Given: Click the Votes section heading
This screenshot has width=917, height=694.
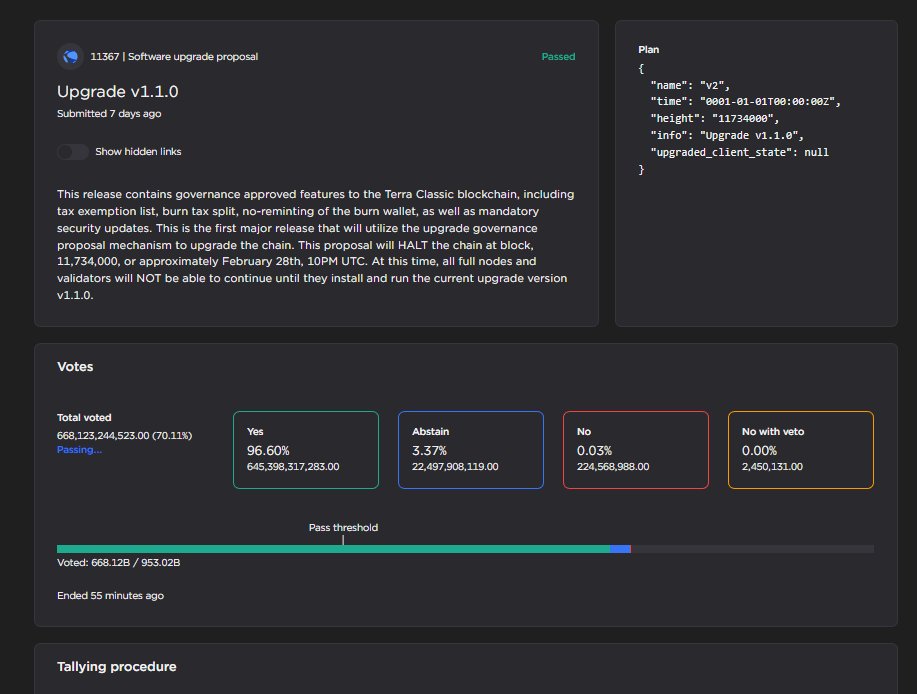Looking at the screenshot, I should [x=75, y=367].
